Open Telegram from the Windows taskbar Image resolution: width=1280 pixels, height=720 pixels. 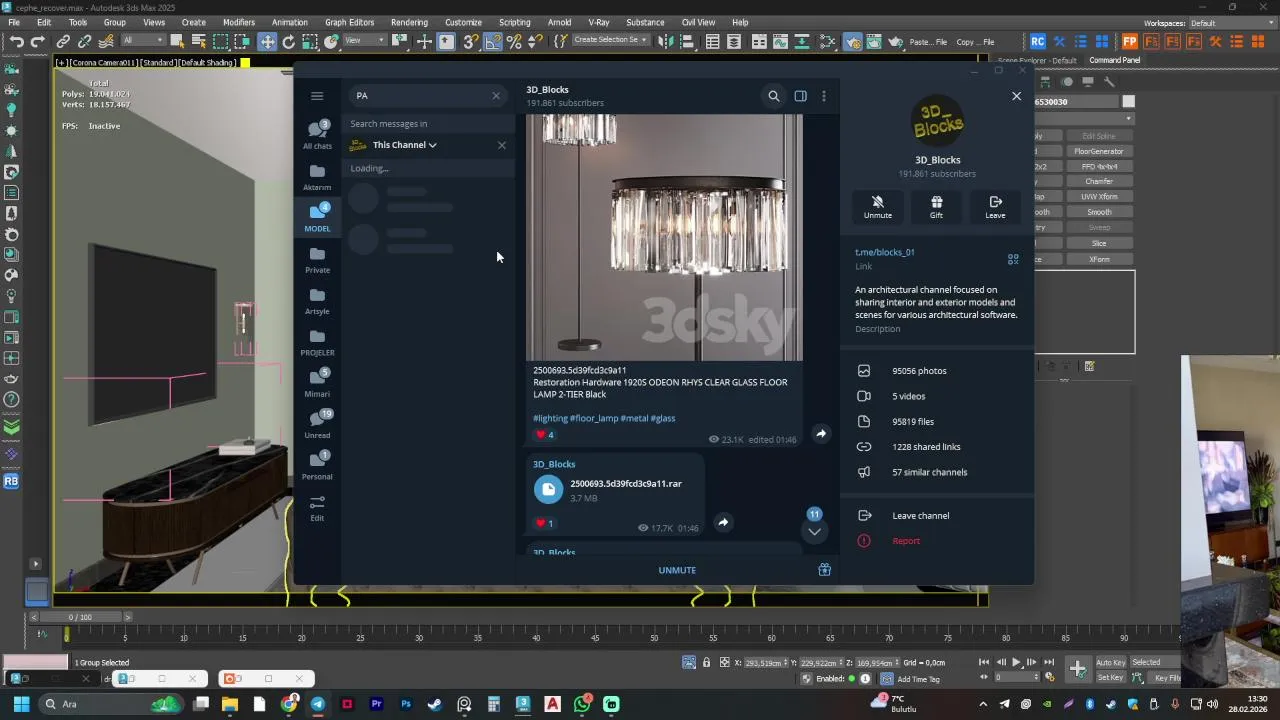318,704
